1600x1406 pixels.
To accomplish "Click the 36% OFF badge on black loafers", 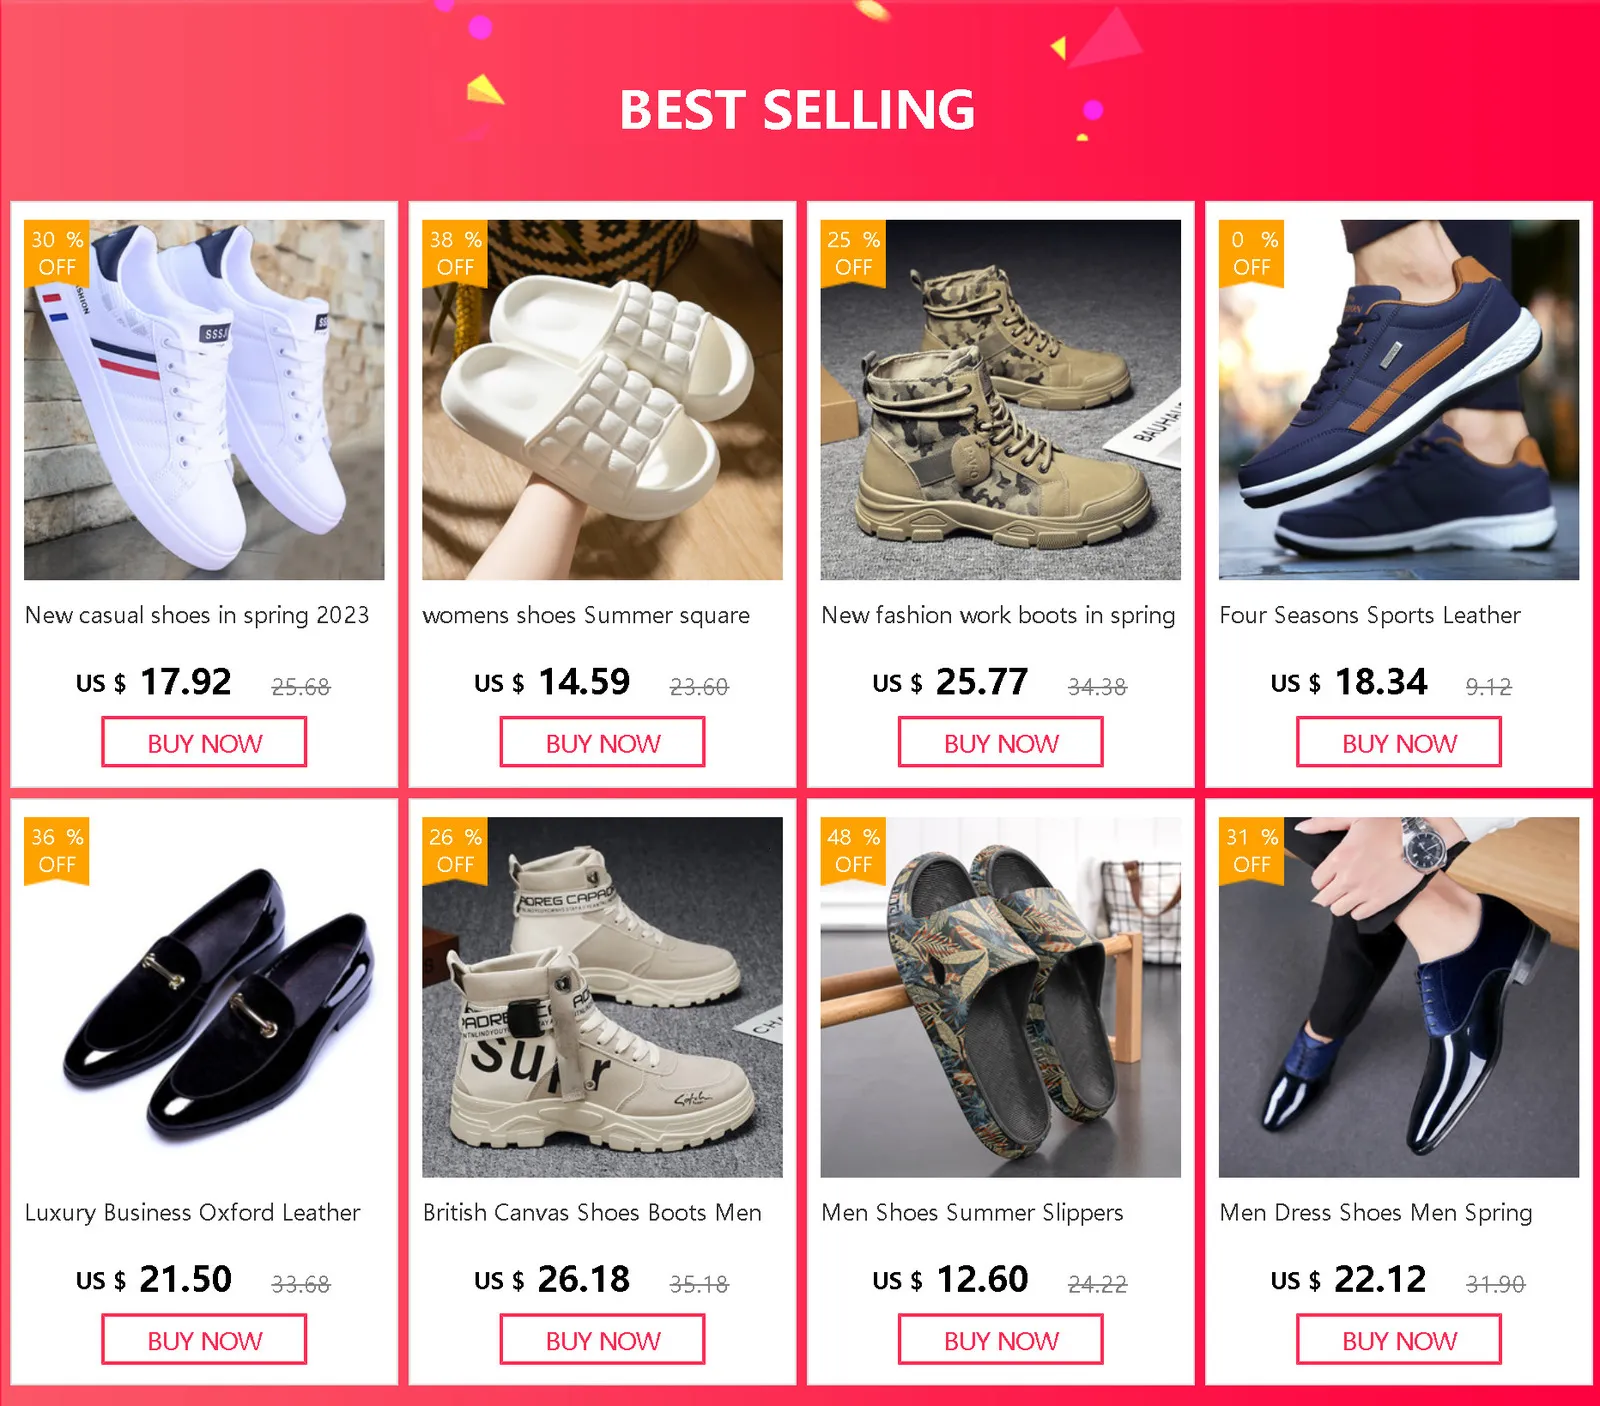I will click(57, 850).
